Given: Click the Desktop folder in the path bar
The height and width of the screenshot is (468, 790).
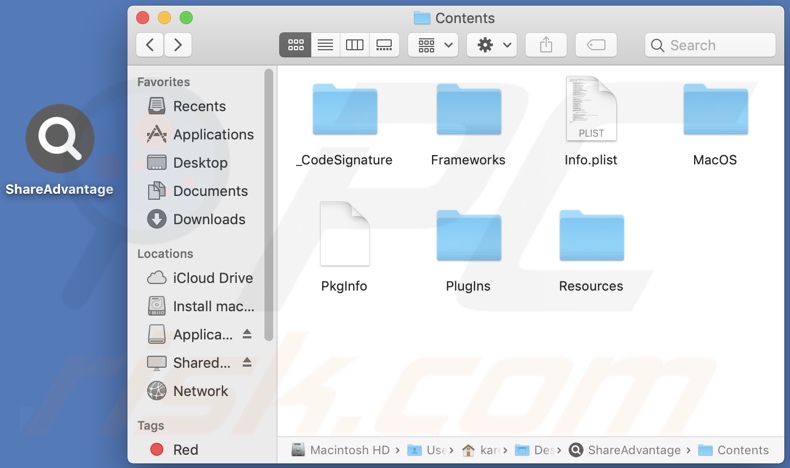Looking at the screenshot, I should [535, 450].
